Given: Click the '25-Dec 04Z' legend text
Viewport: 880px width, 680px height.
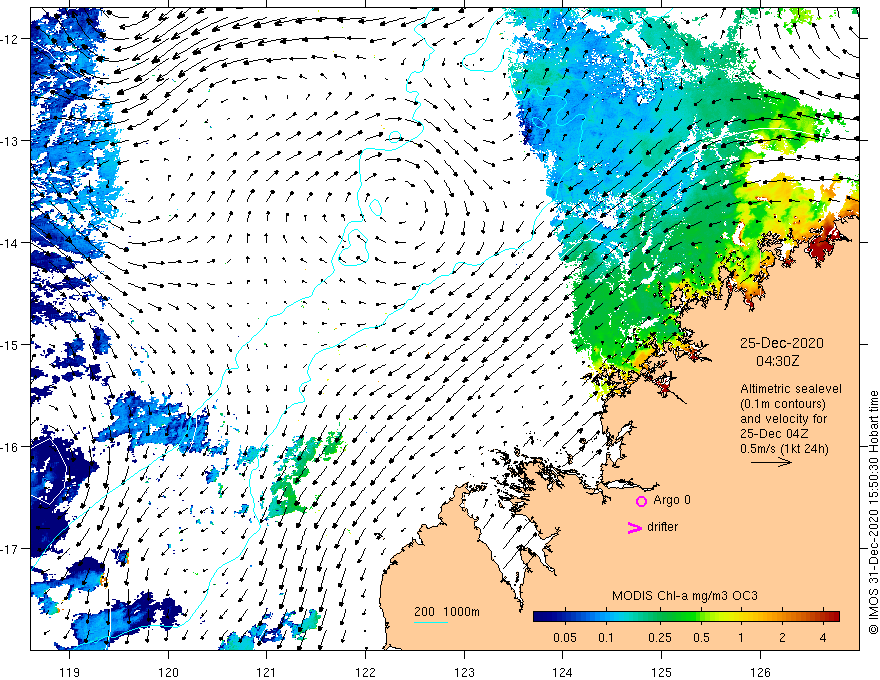Looking at the screenshot, I should click(x=775, y=434).
